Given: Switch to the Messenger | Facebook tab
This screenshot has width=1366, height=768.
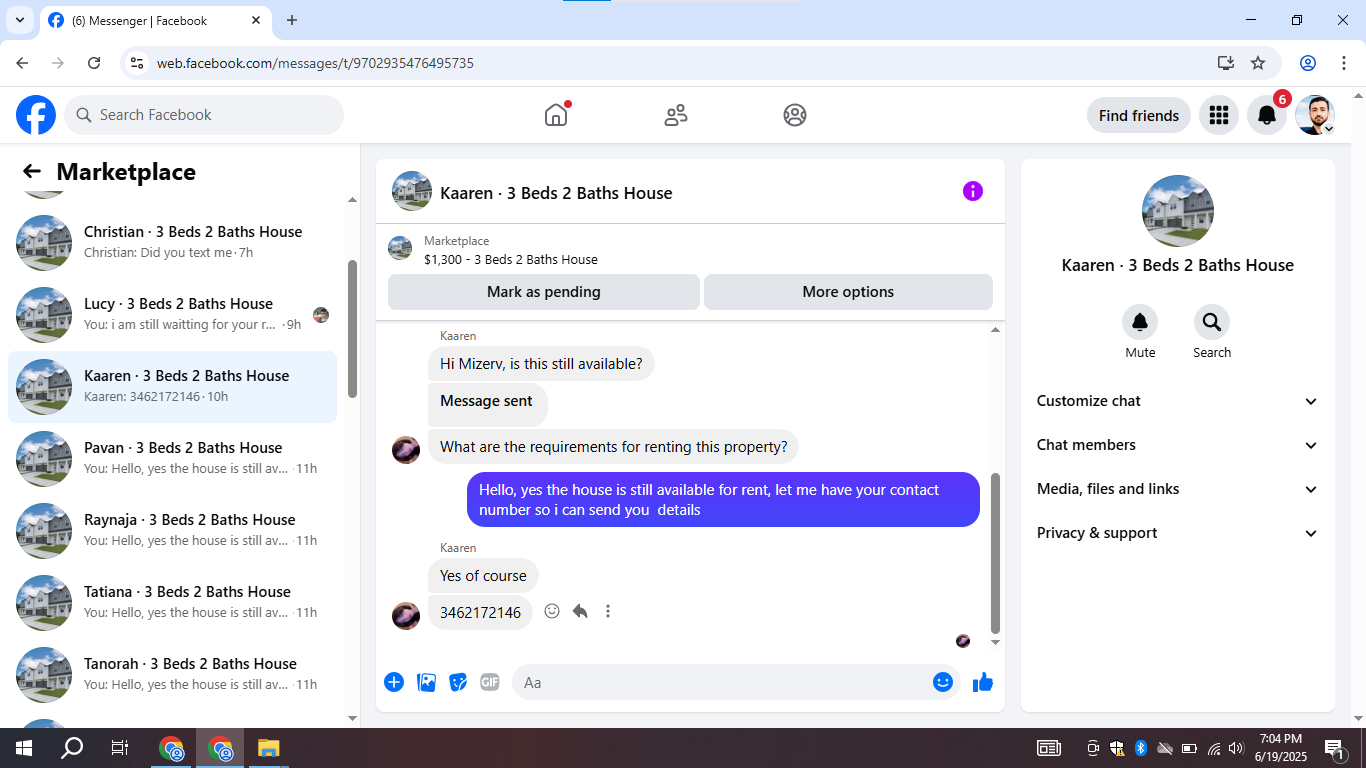Looking at the screenshot, I should click(x=155, y=20).
